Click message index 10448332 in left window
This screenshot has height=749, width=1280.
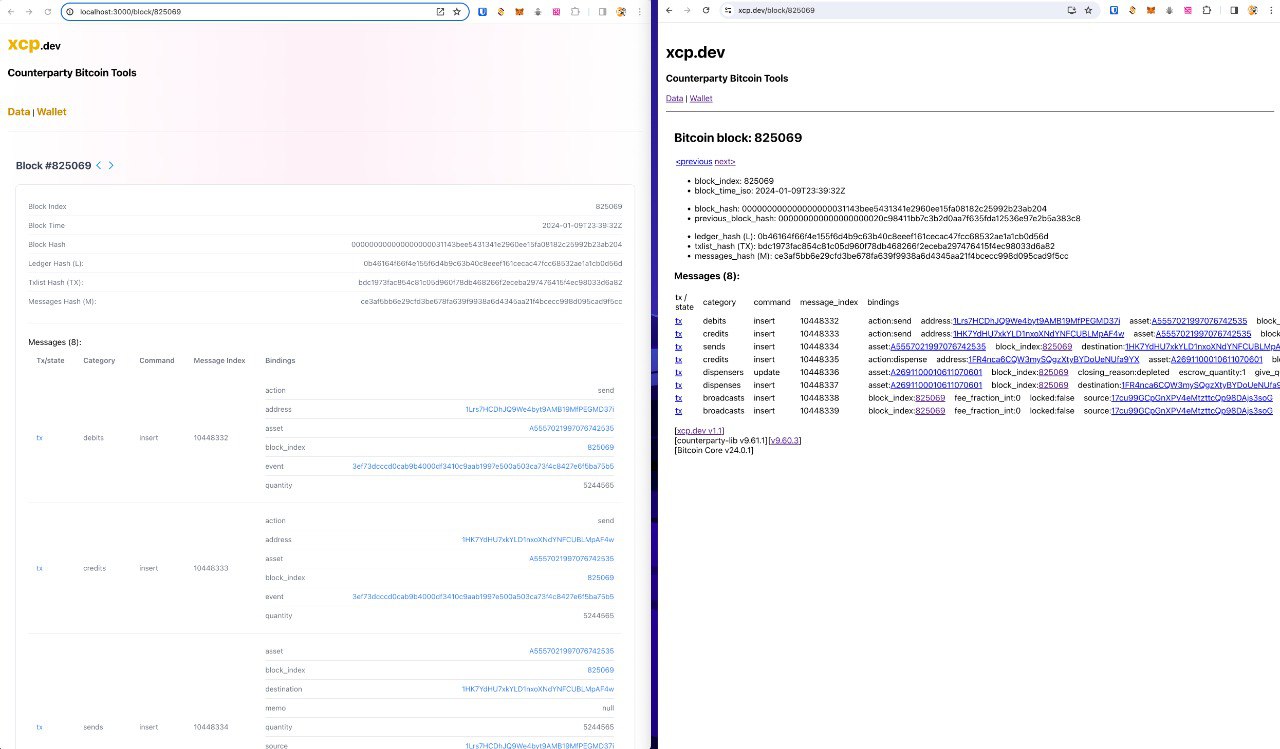(x=211, y=437)
